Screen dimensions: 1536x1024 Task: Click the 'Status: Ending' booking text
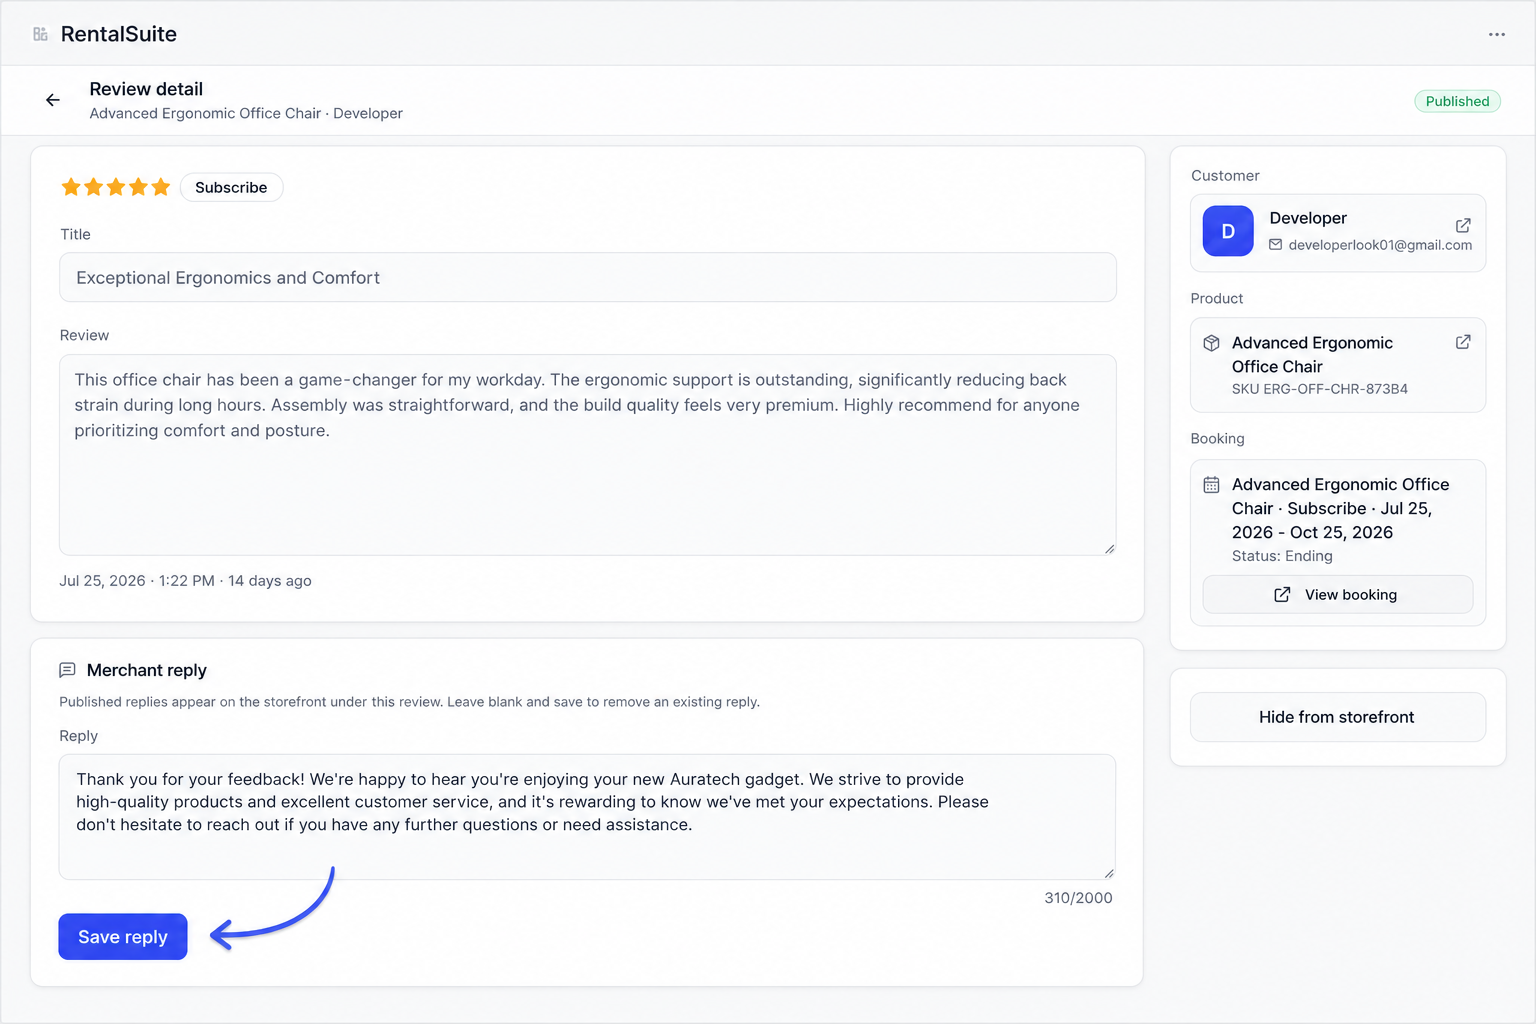pyautogui.click(x=1282, y=556)
